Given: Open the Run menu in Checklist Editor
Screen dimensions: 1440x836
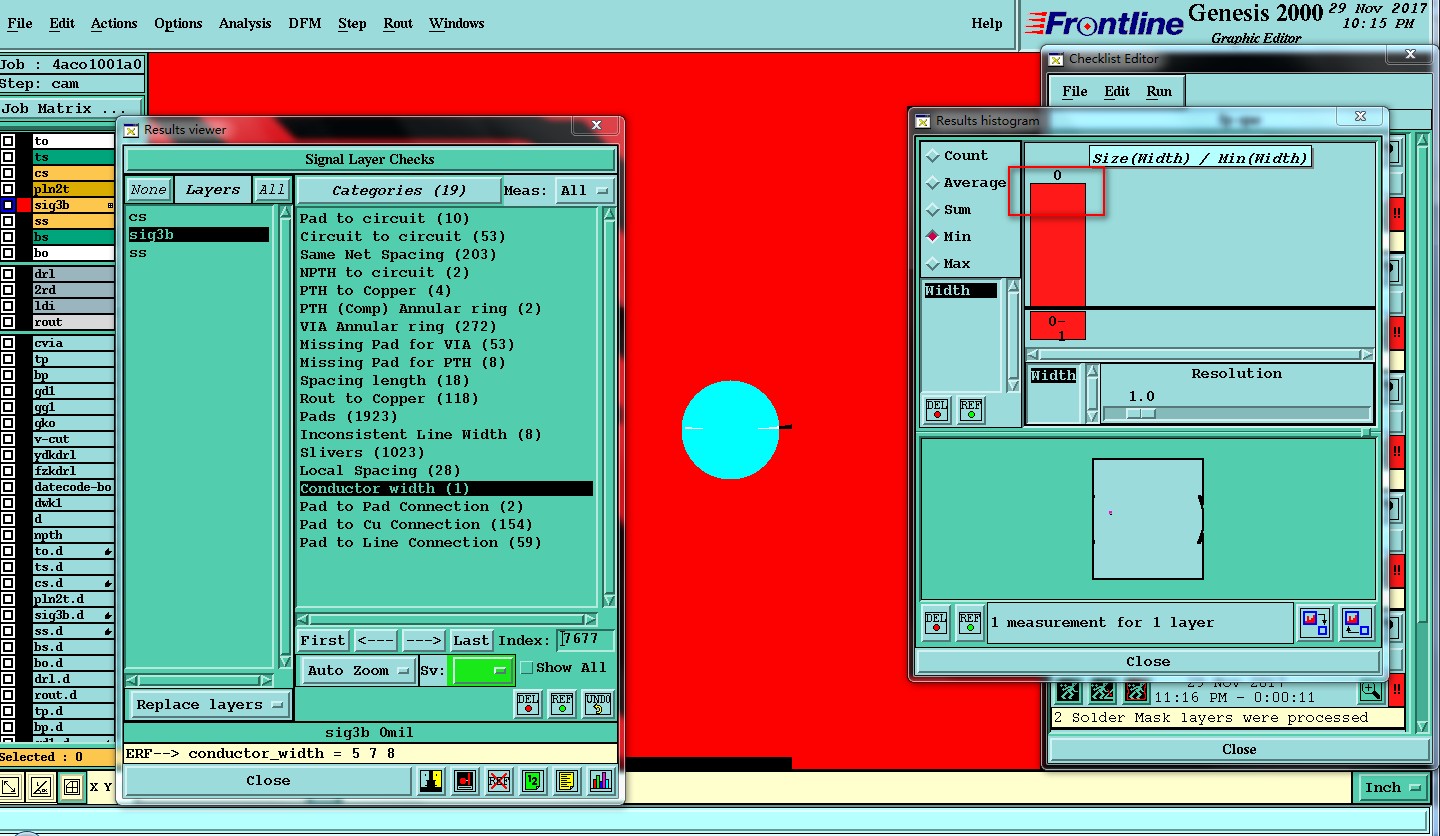Looking at the screenshot, I should pyautogui.click(x=1159, y=91).
